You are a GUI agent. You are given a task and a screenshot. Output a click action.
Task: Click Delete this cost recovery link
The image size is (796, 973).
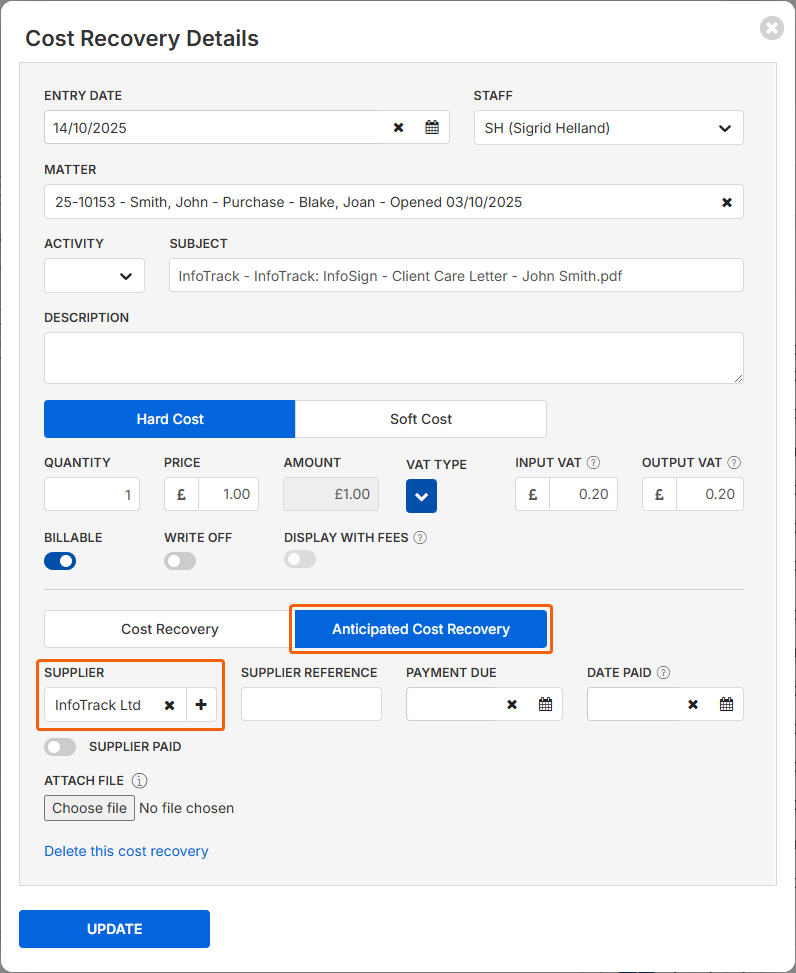click(x=126, y=851)
